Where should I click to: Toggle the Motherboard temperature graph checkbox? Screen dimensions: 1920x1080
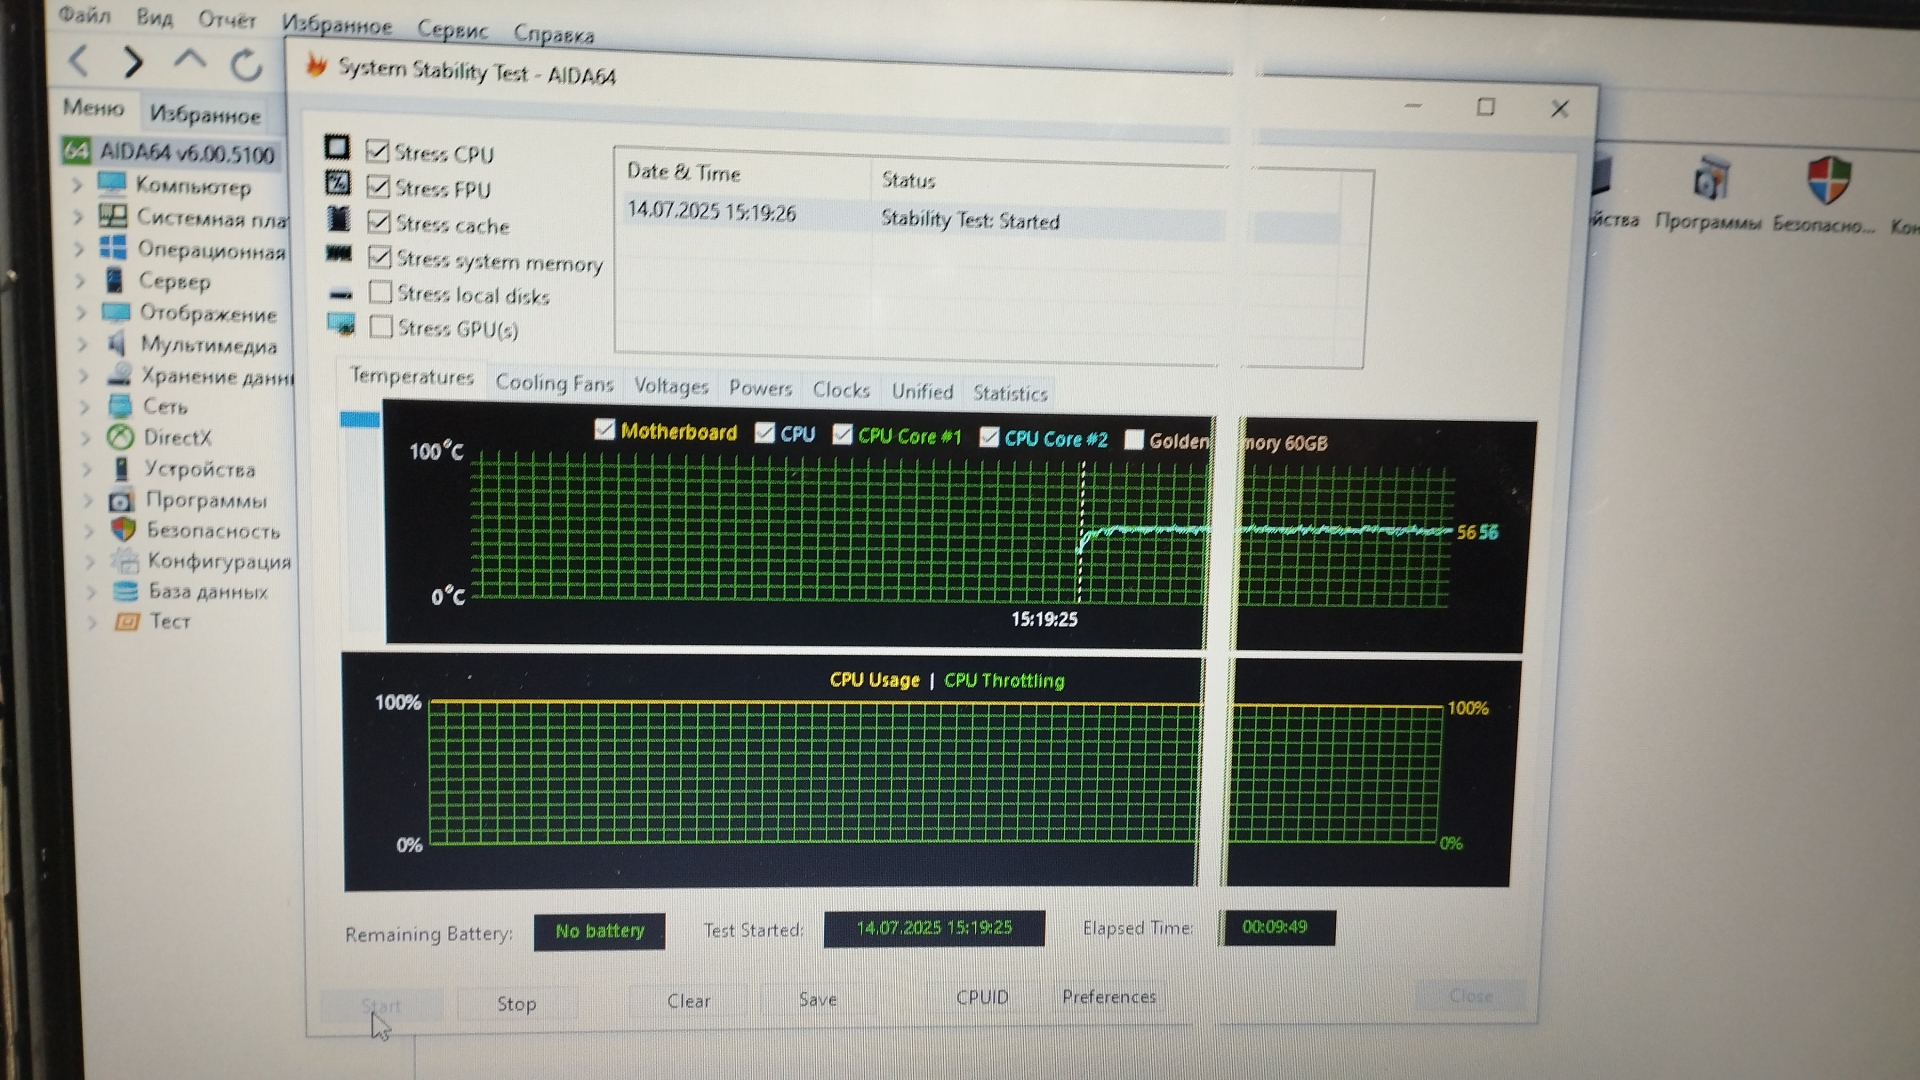click(604, 430)
